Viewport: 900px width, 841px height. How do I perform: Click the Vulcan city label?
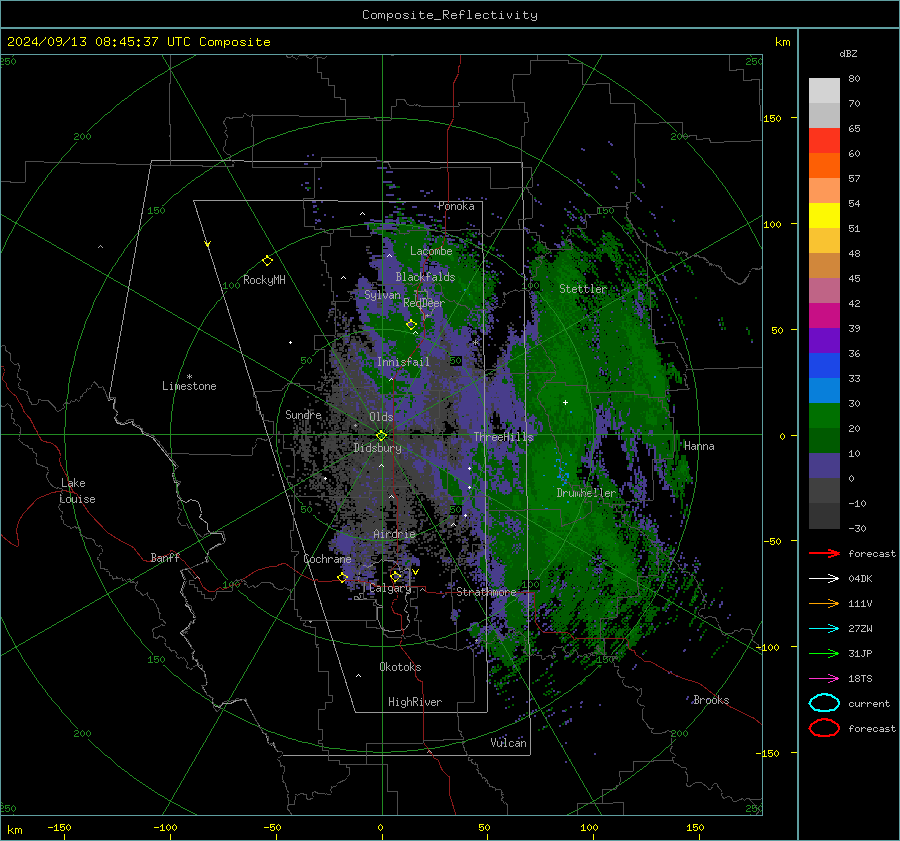coord(508,743)
